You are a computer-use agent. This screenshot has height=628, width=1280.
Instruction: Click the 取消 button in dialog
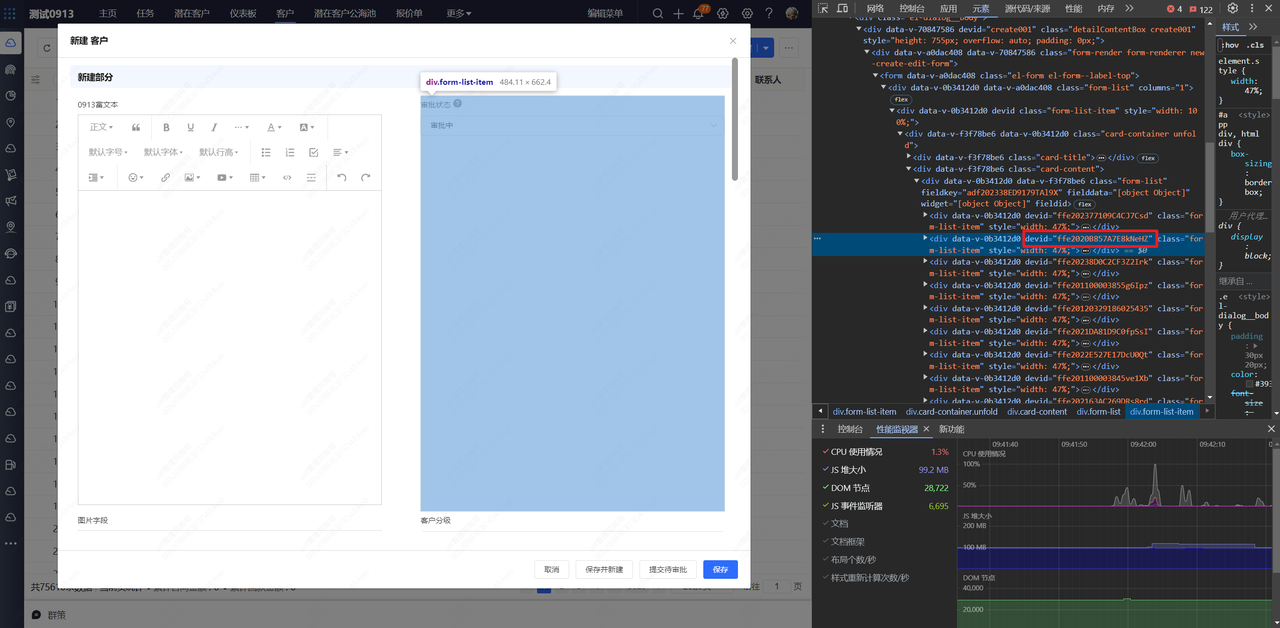coord(552,569)
